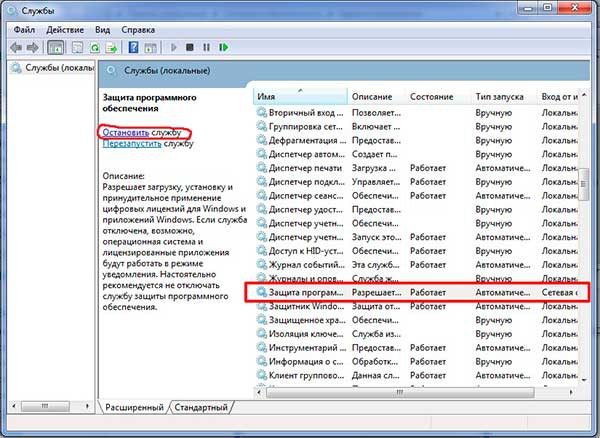Screen dimensions: 600x438
Task: Click the Refresh toolbar icon
Action: pos(95,47)
